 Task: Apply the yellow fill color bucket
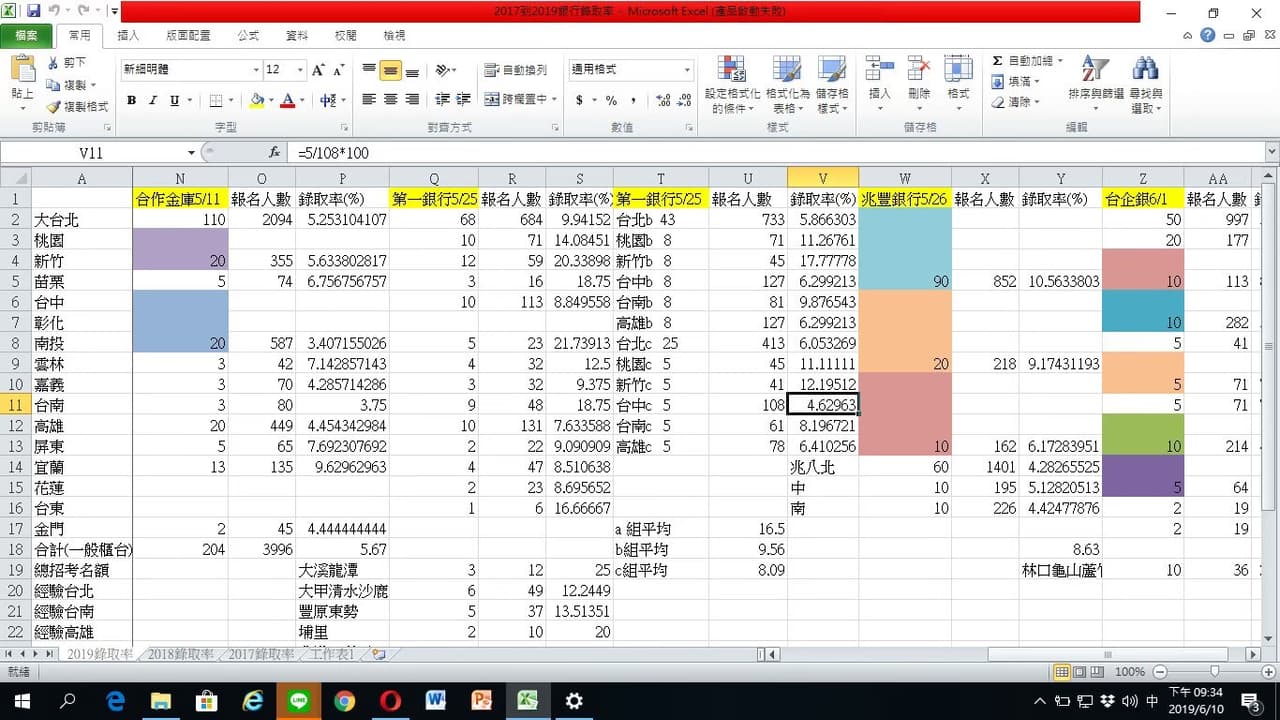coord(257,100)
